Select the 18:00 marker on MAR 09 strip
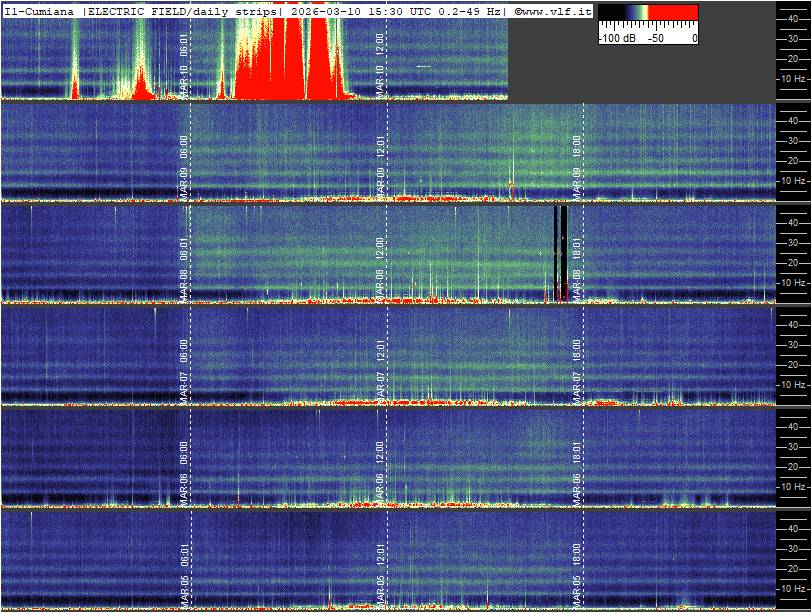Image resolution: width=812 pixels, height=613 pixels. (576, 147)
